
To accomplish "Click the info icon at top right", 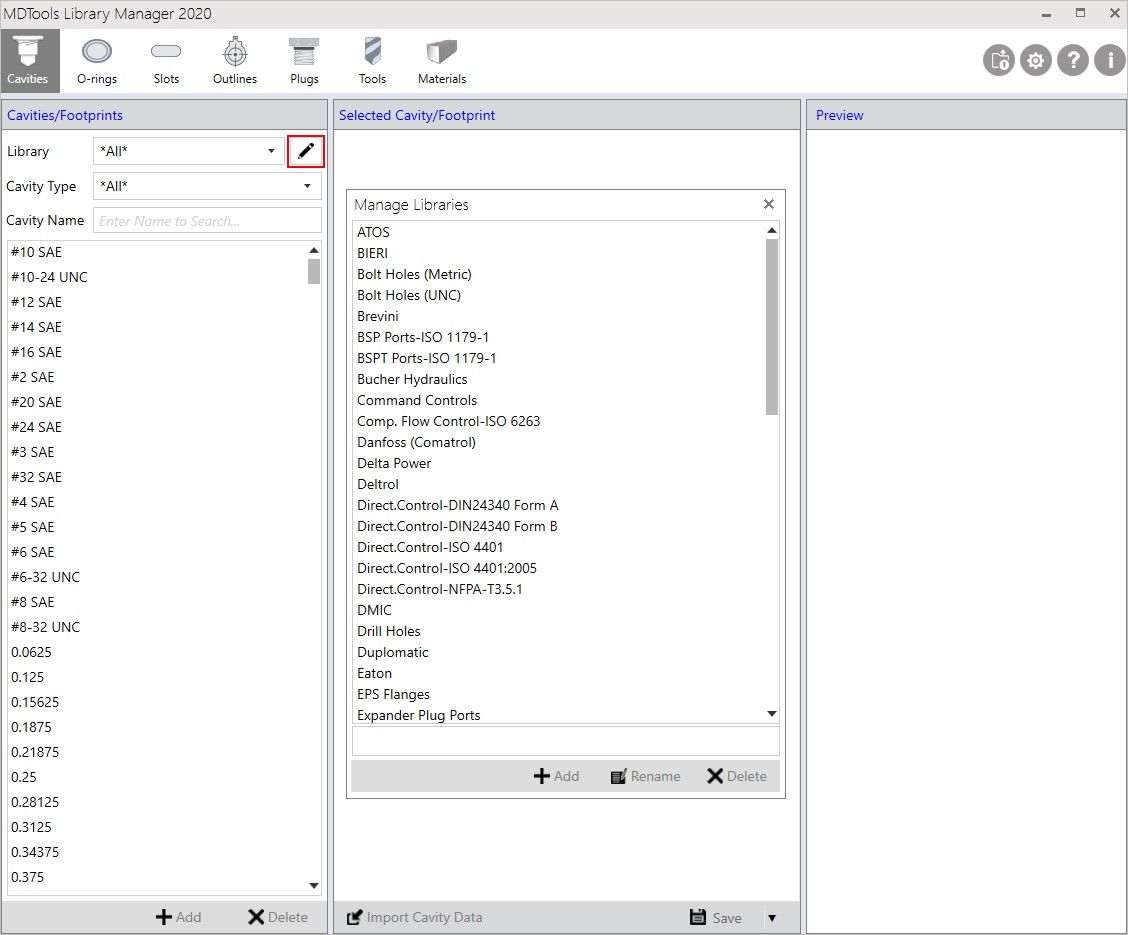I will coord(1109,60).
